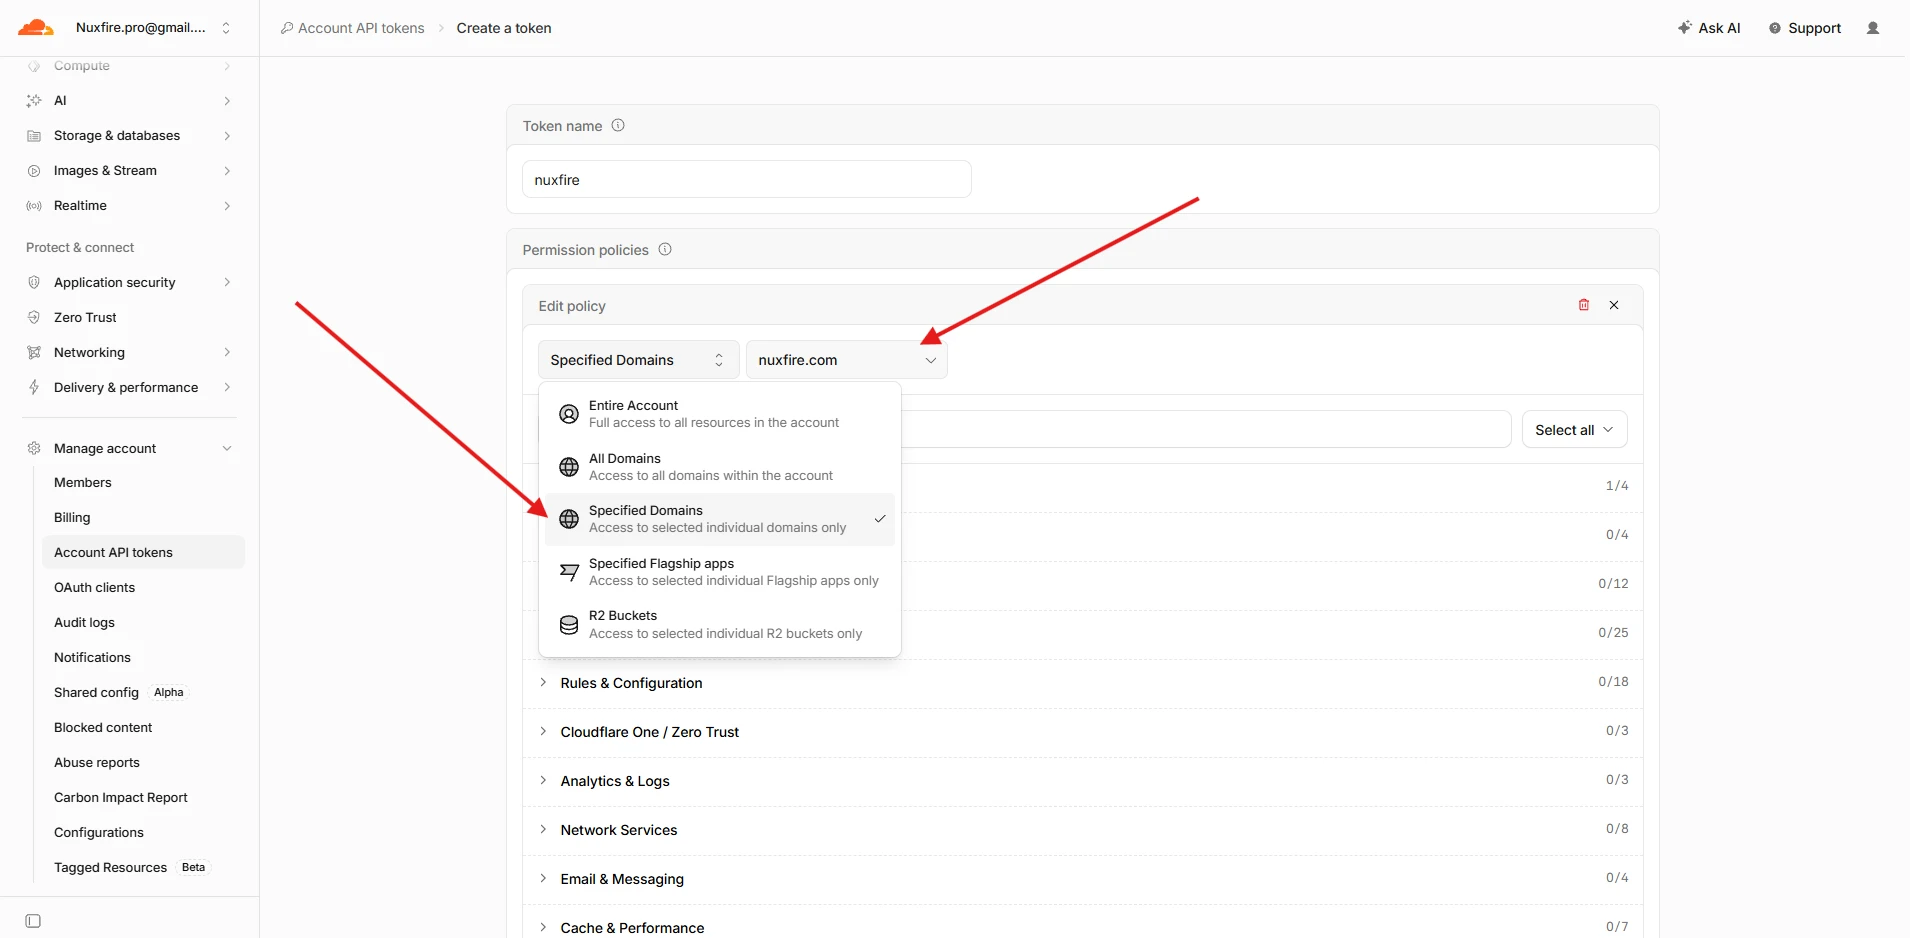
Task: Click the Ask AI sparkle button
Action: 1709,28
